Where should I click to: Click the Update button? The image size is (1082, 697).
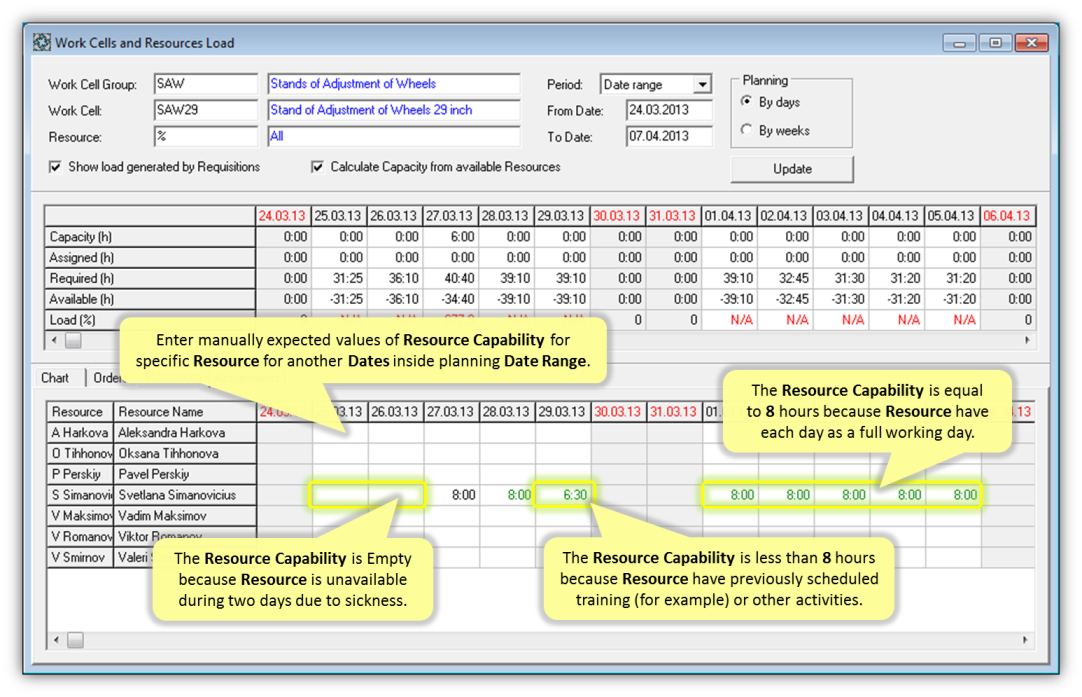pyautogui.click(x=792, y=169)
